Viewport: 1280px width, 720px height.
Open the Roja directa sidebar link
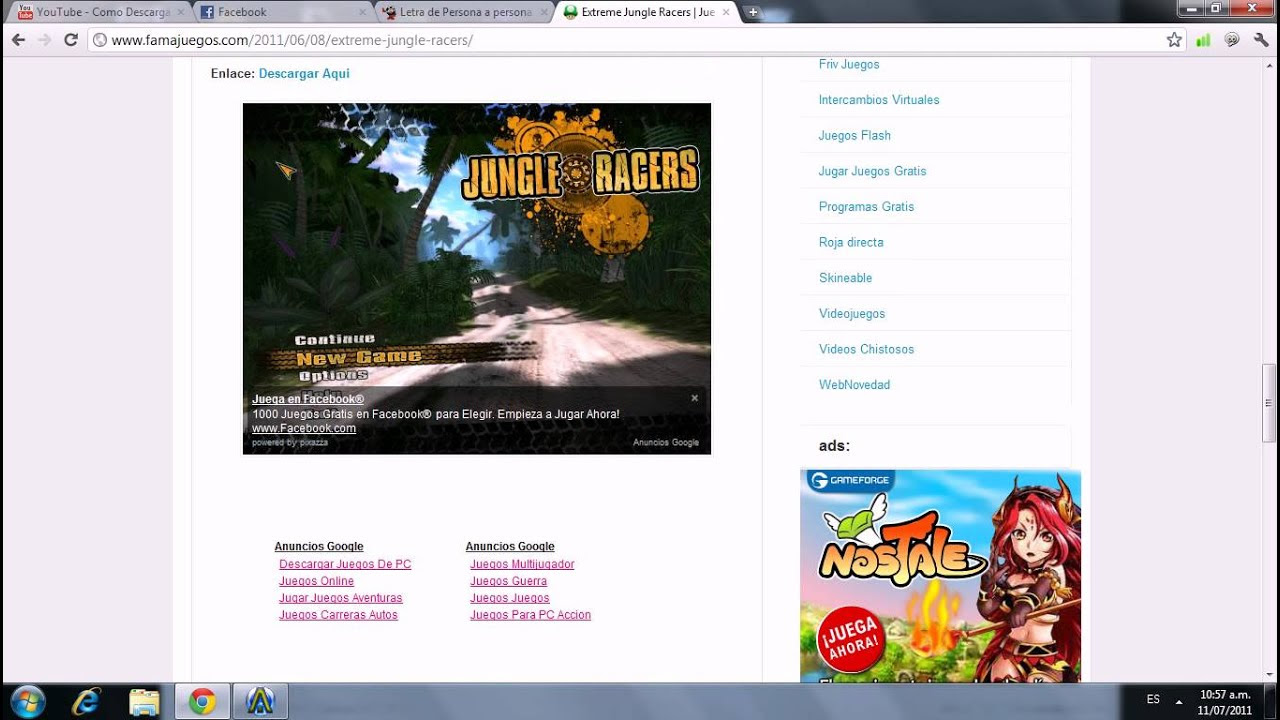[x=851, y=242]
